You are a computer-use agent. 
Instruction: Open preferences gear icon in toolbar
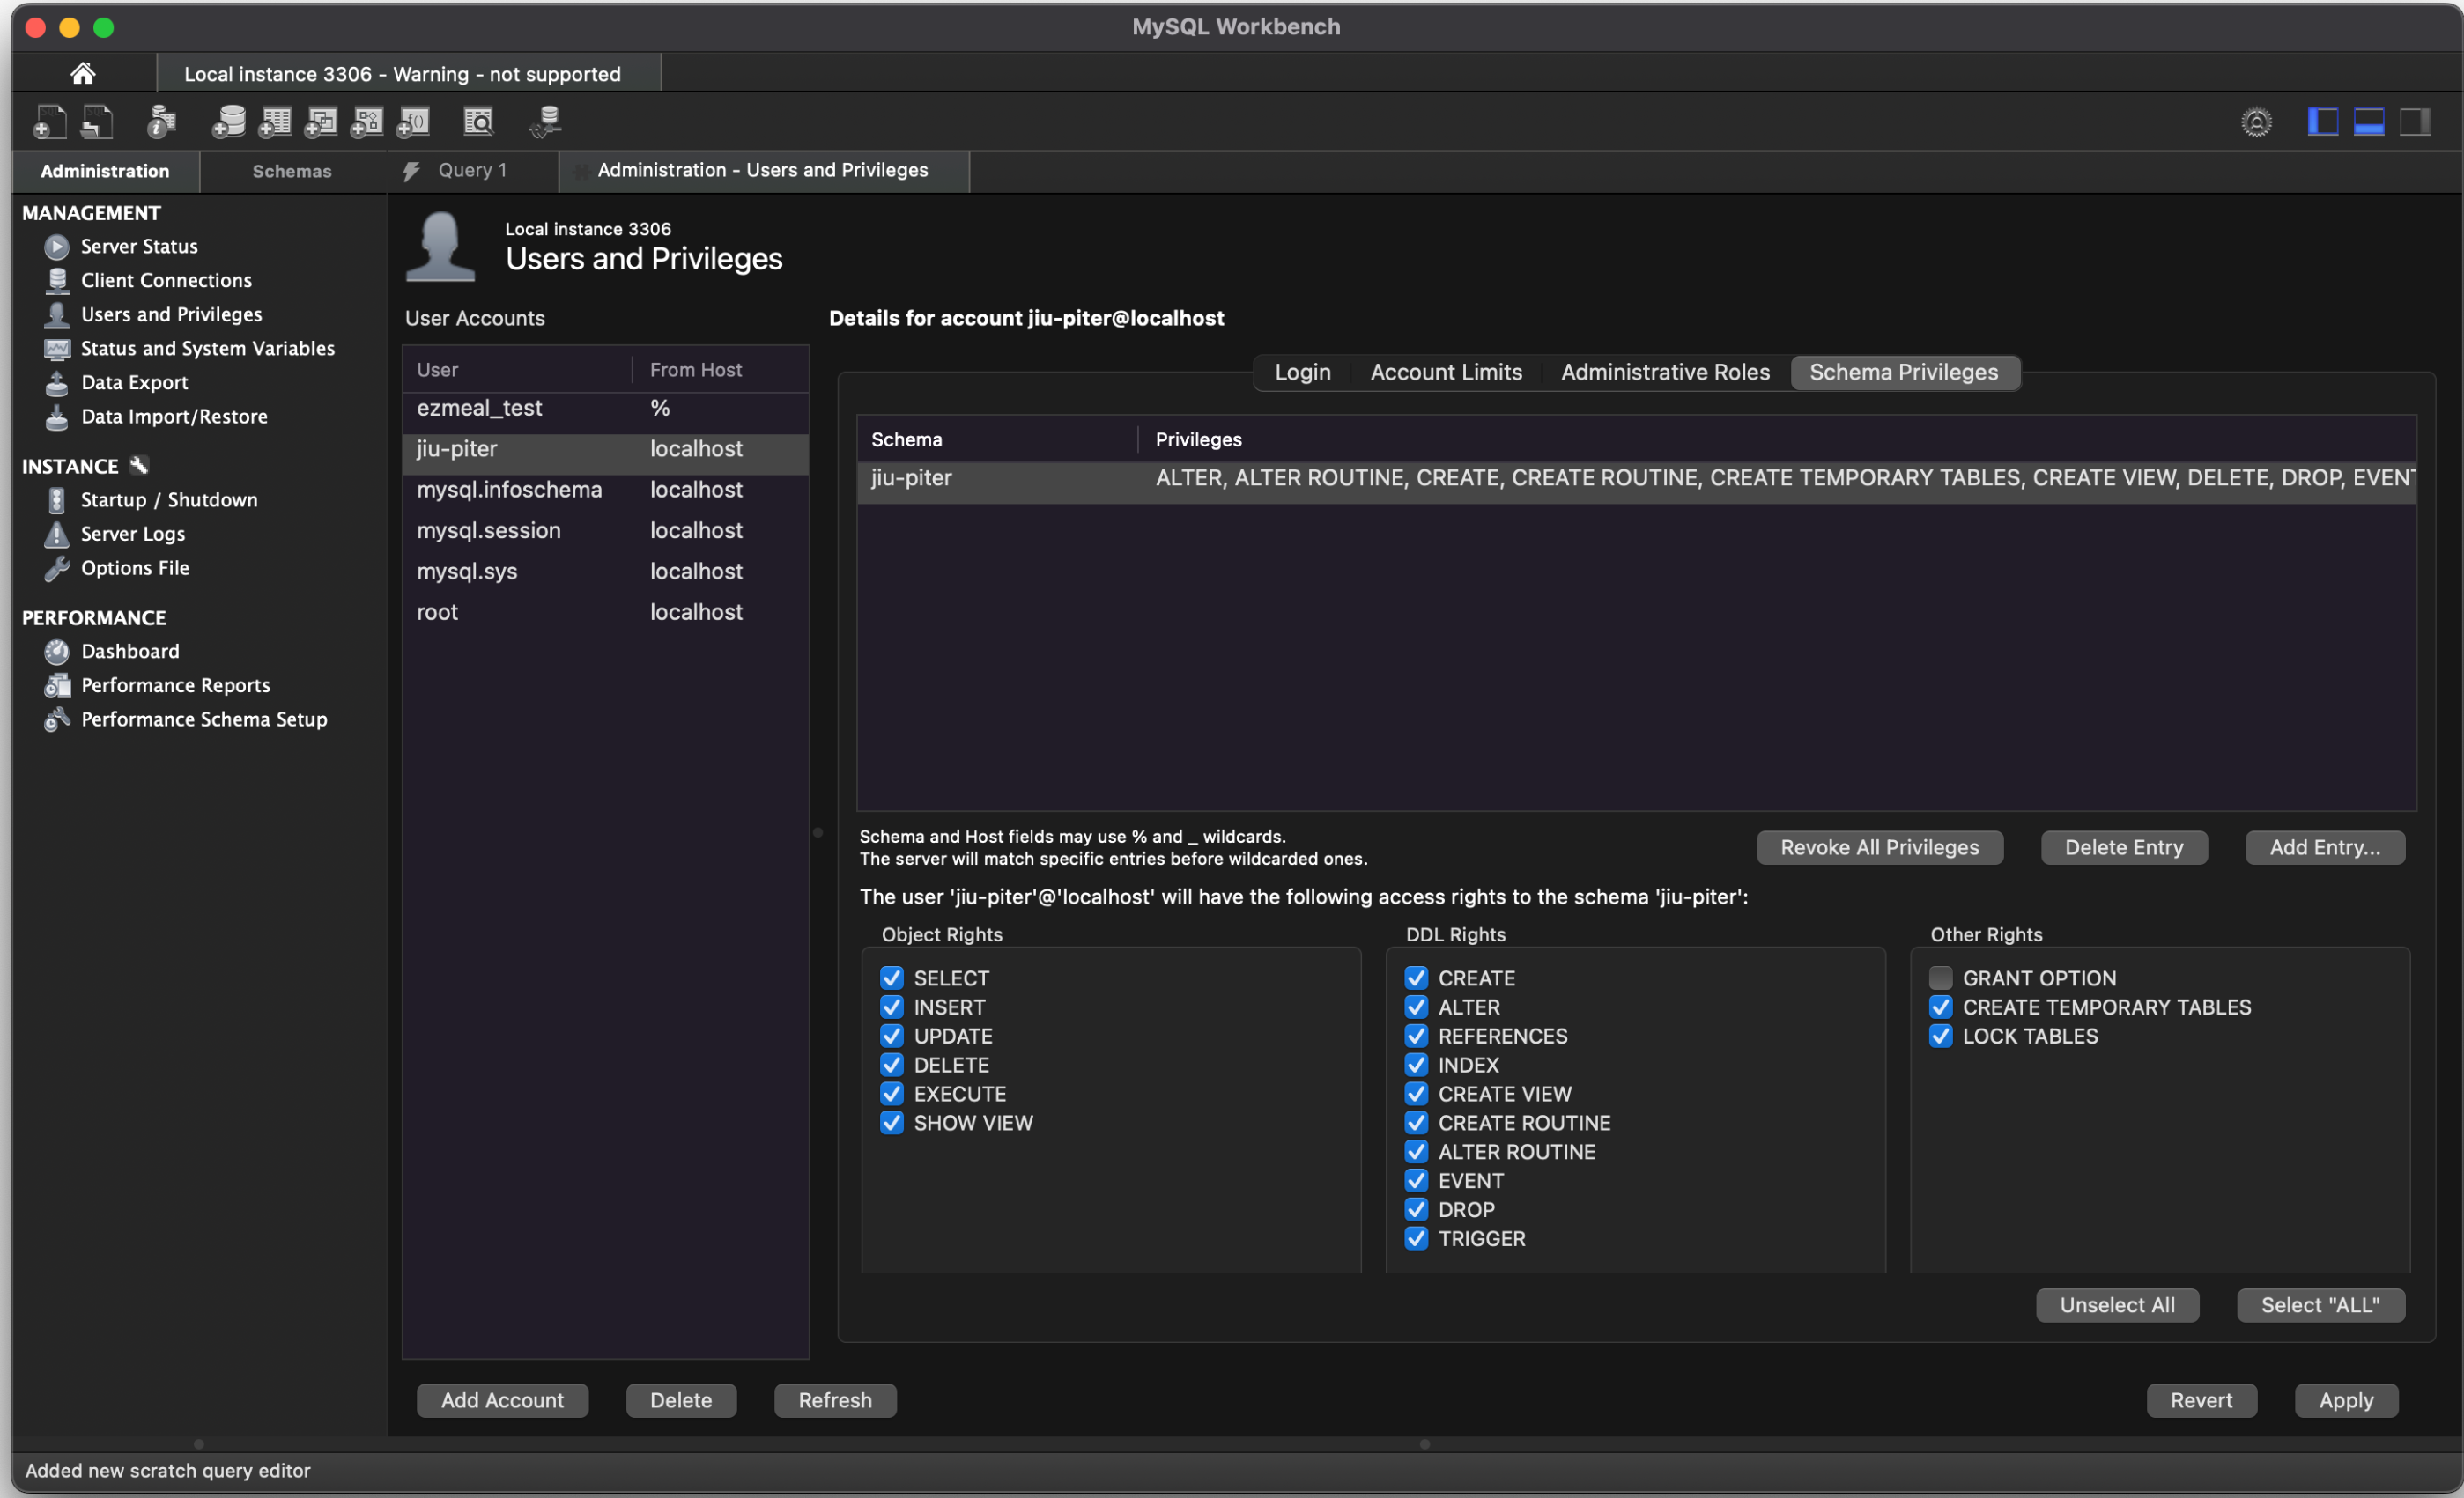click(2256, 122)
